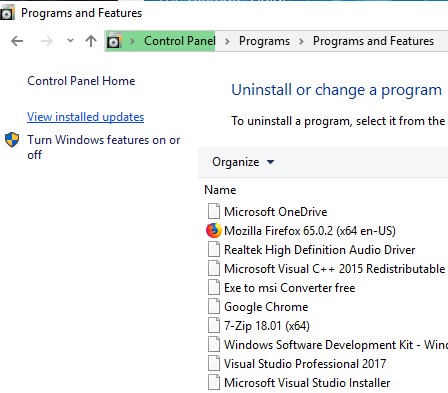The image size is (448, 393).
Task: Select the Control Panel breadcrumb
Action: tap(180, 41)
